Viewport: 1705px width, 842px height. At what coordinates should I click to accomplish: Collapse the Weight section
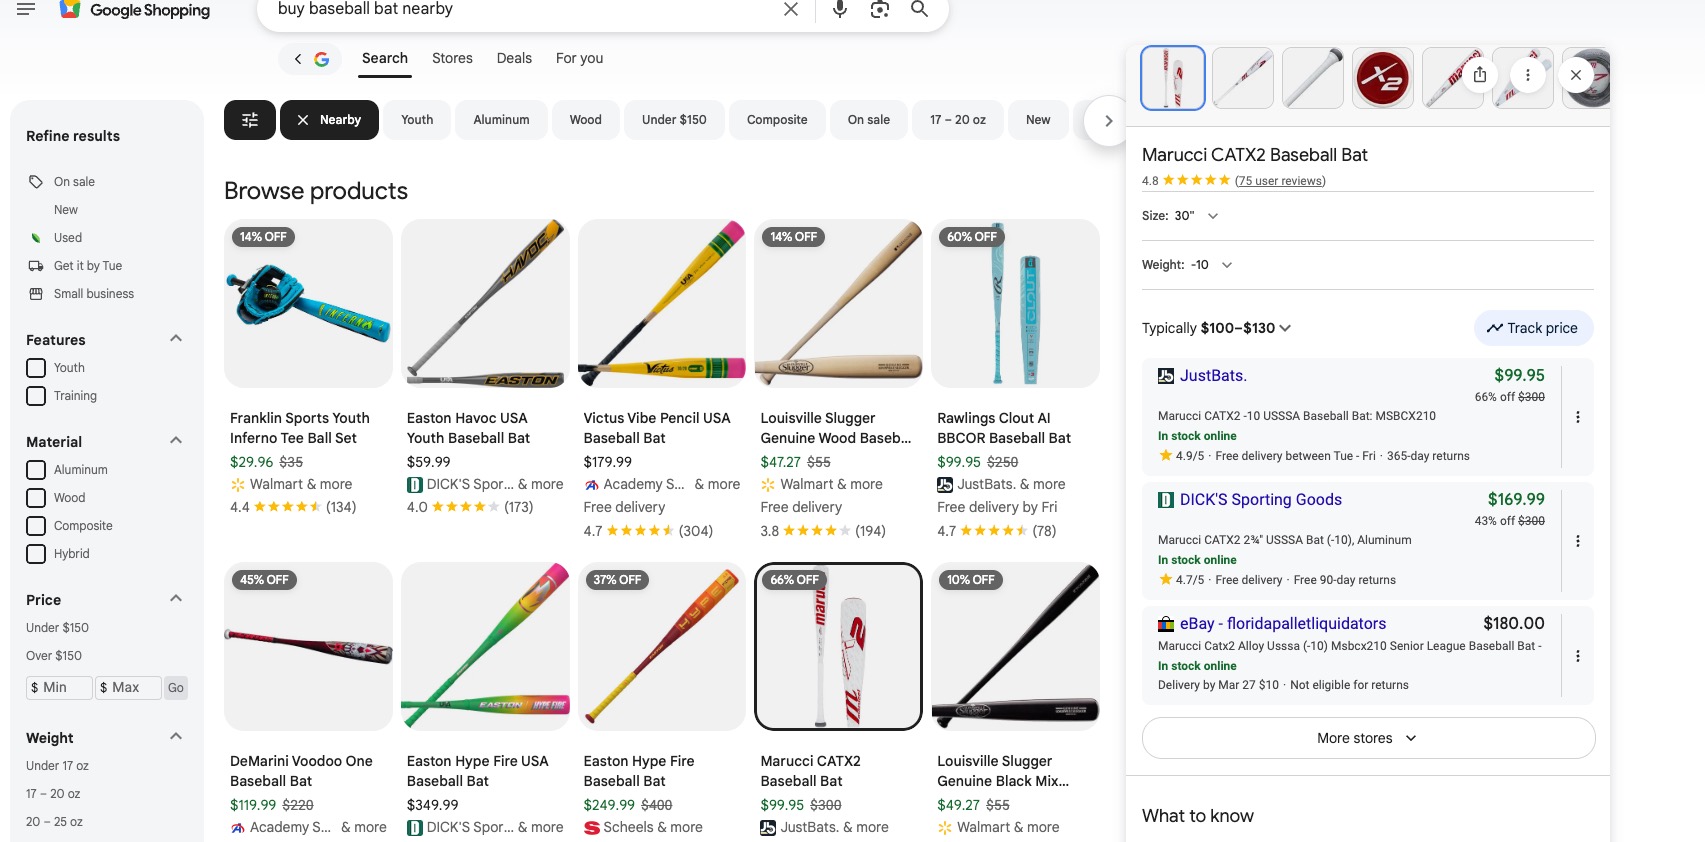tap(176, 737)
